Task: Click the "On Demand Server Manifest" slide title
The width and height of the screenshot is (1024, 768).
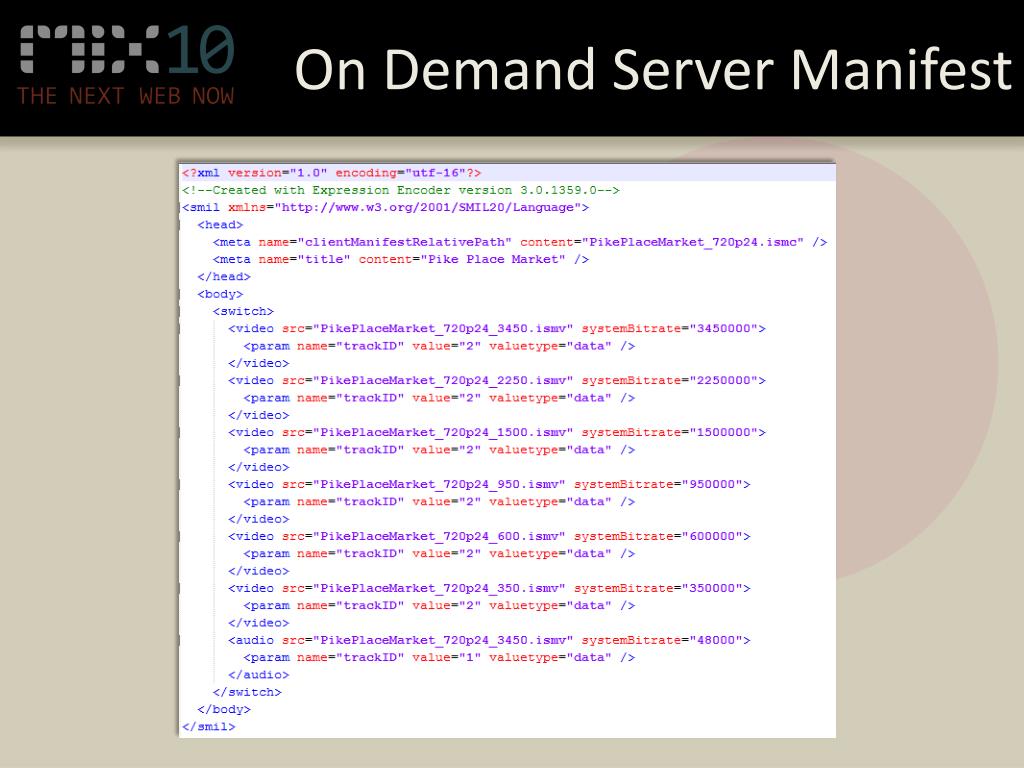Action: coord(653,69)
